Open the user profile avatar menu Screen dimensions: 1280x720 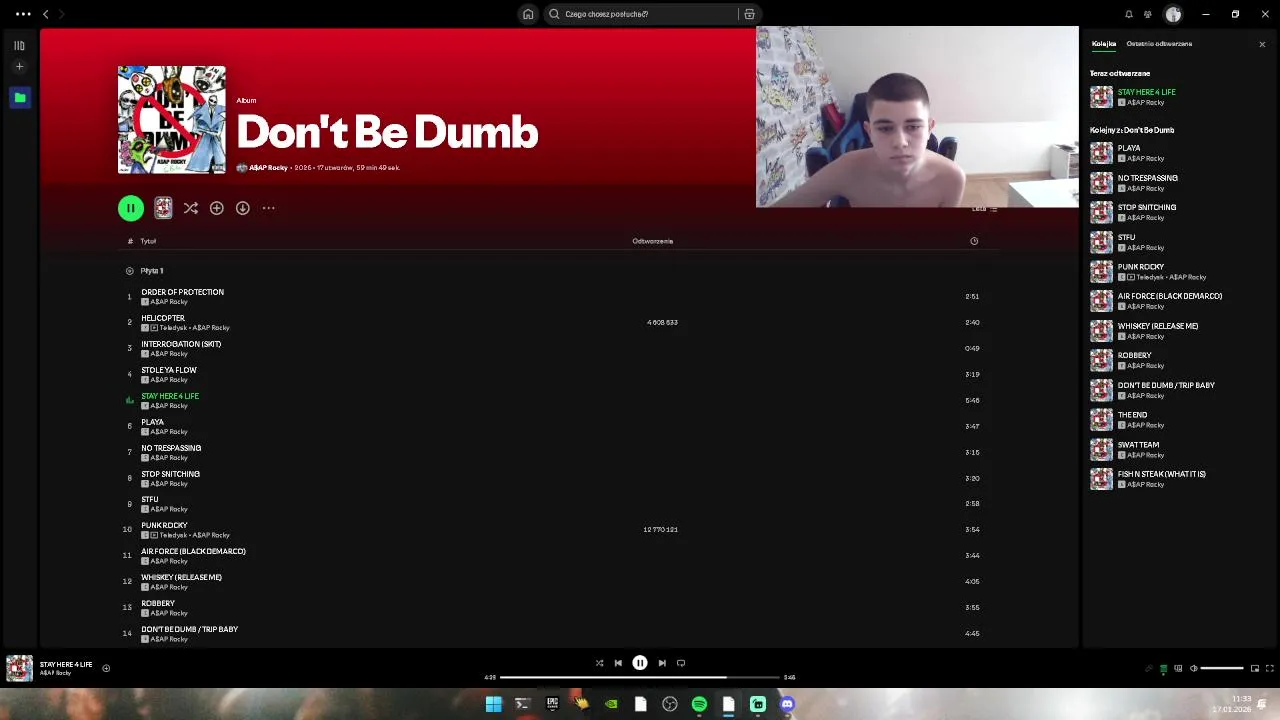(1173, 14)
